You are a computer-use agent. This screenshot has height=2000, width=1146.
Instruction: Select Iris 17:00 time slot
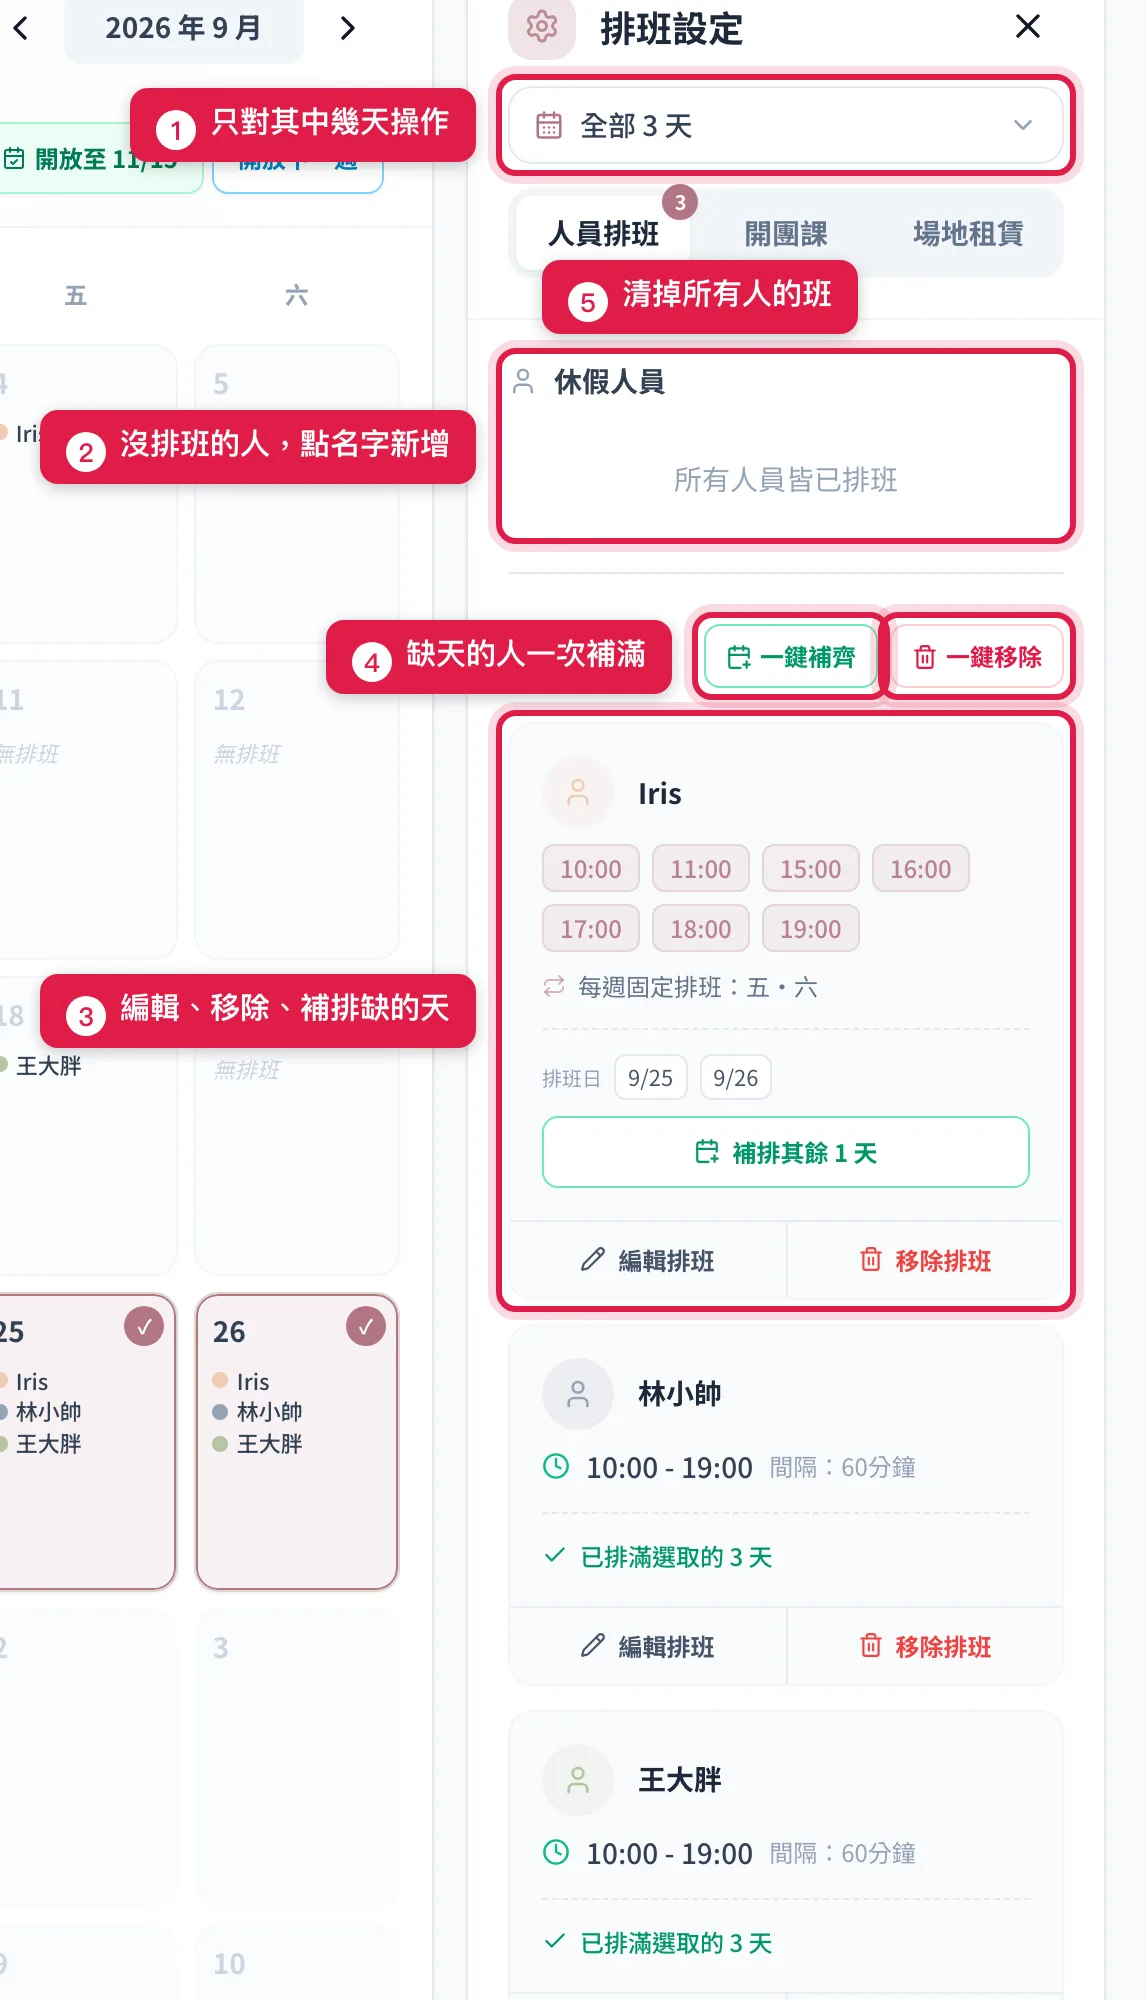[x=591, y=929]
